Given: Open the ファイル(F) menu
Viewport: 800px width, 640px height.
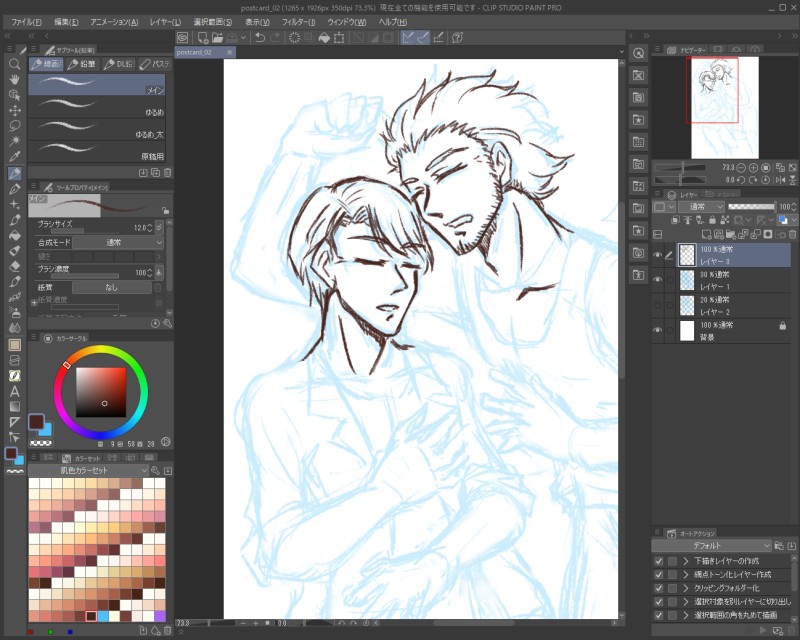Looking at the screenshot, I should tap(26, 22).
